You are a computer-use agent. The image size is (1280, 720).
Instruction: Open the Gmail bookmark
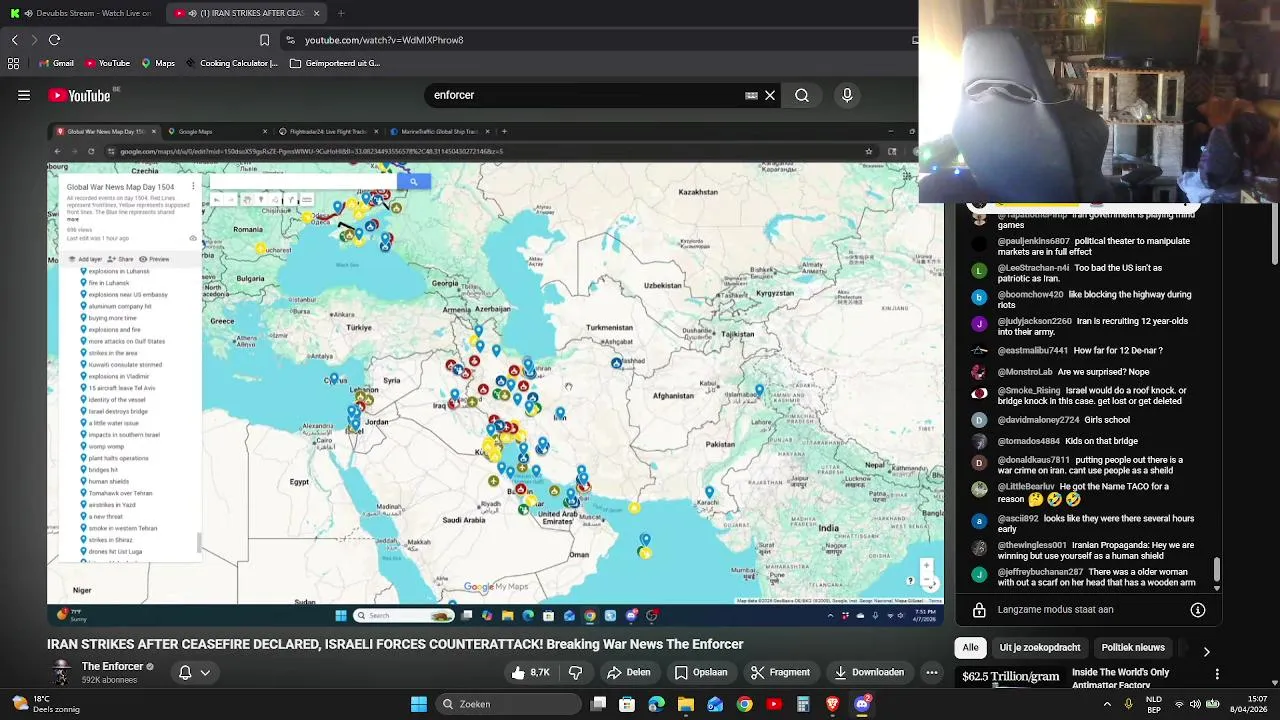click(56, 63)
